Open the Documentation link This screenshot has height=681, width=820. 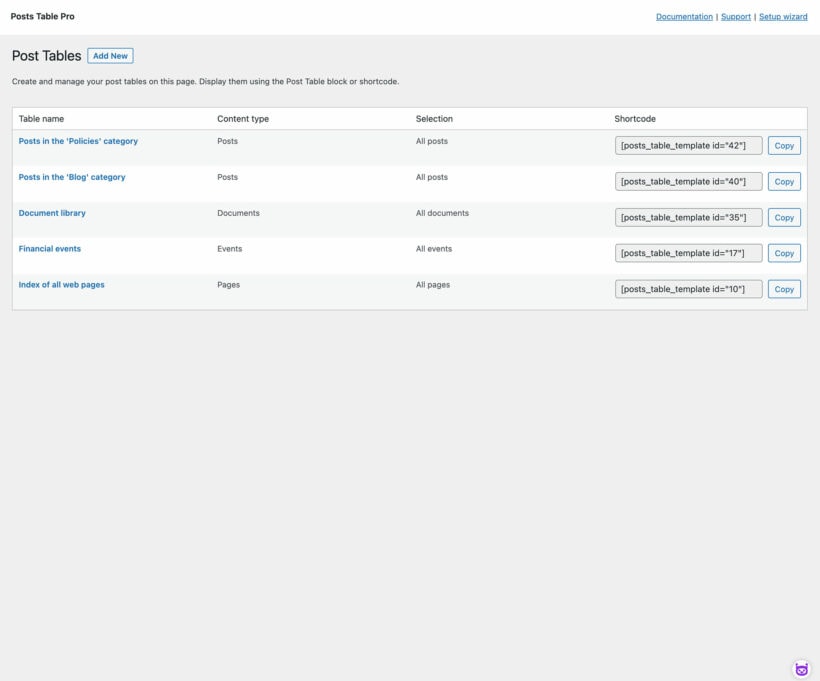(x=683, y=16)
